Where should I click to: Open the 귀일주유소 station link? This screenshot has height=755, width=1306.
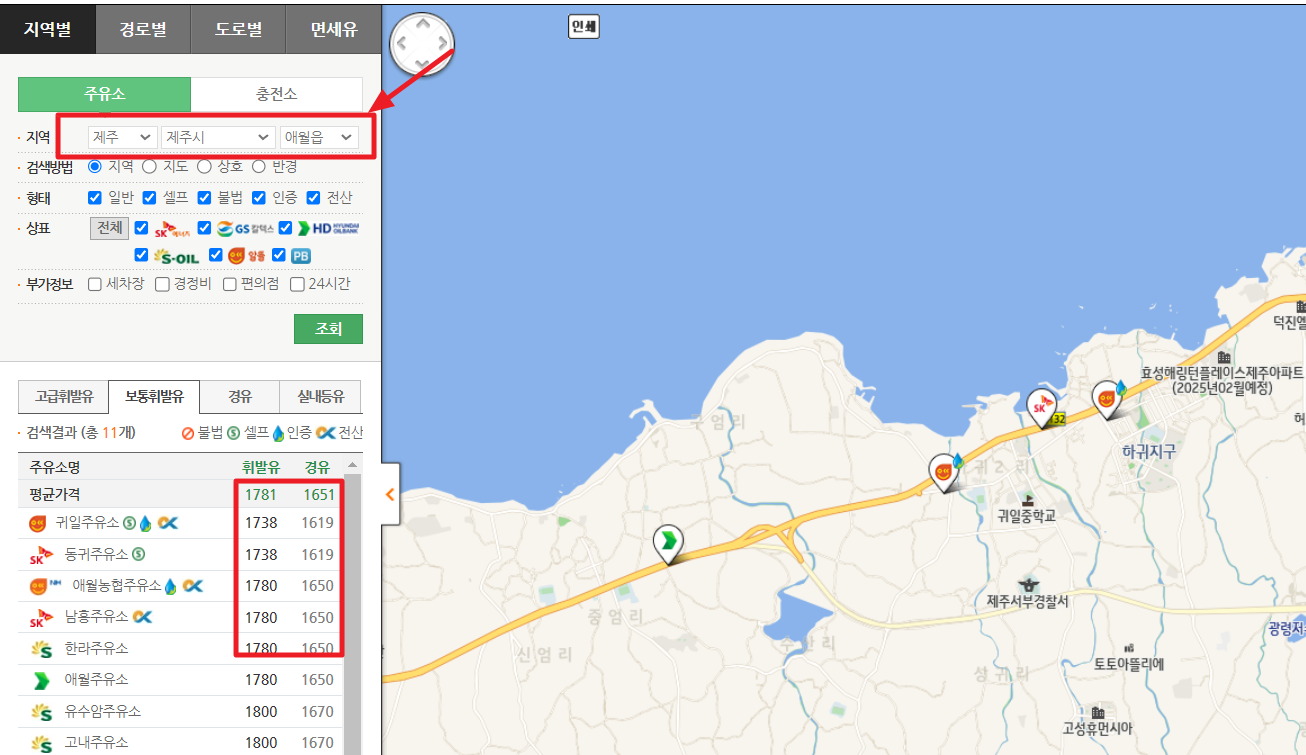87,523
